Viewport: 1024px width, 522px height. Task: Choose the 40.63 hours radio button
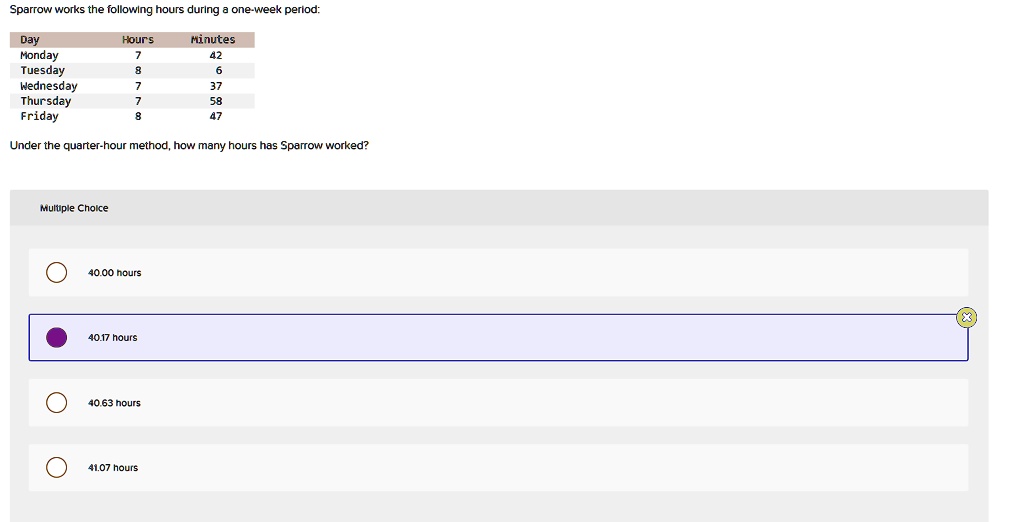click(x=57, y=403)
